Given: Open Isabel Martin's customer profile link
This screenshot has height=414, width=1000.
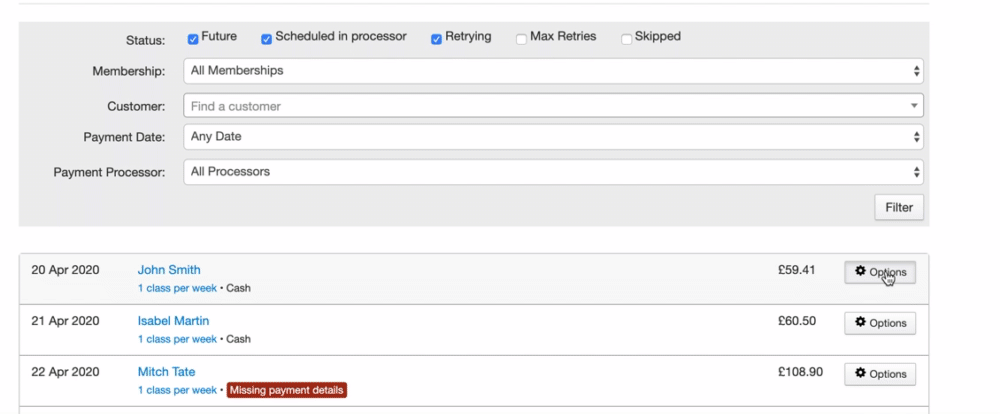Looking at the screenshot, I should coord(173,321).
